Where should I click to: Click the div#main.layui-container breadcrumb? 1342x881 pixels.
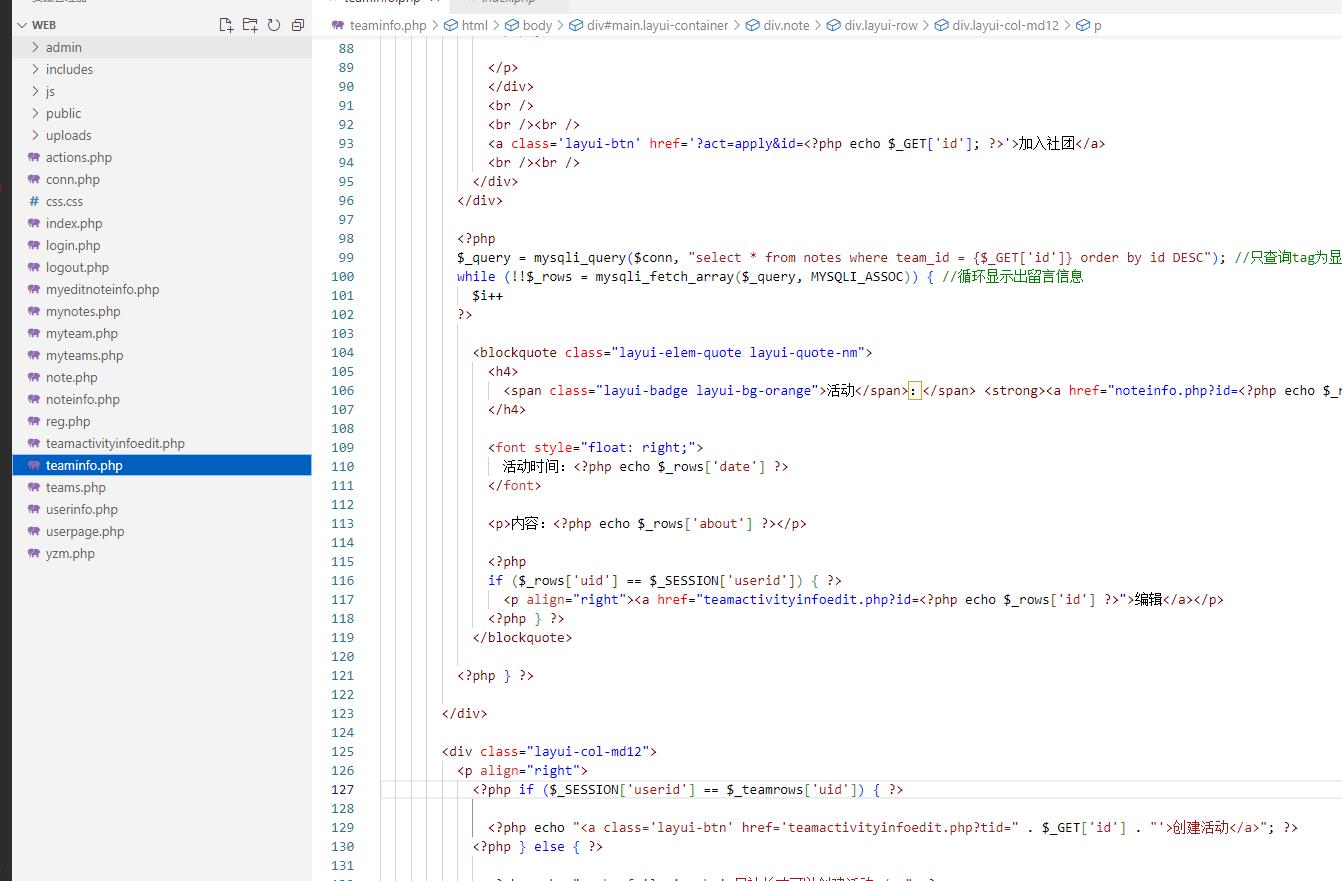(x=657, y=25)
